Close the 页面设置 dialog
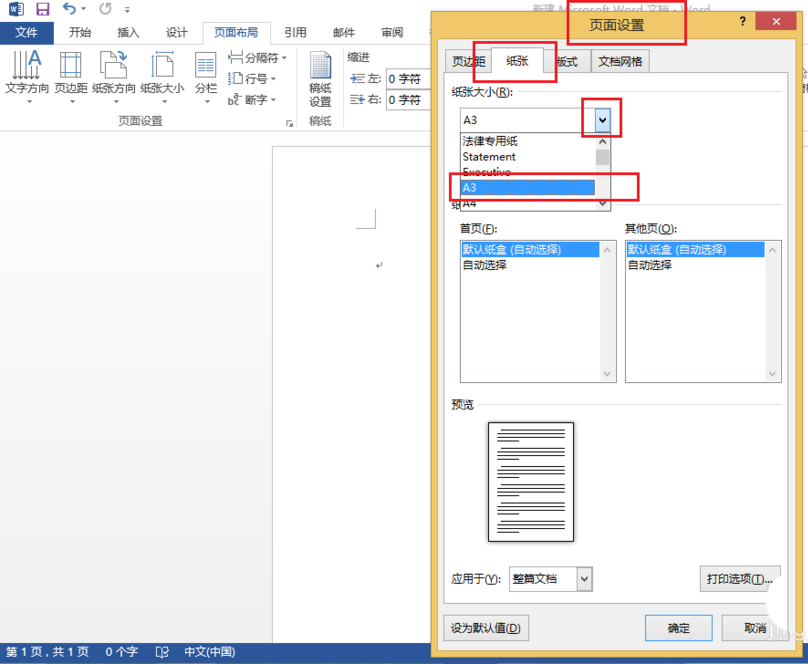Screen dimensions: 808x664 [776, 21]
